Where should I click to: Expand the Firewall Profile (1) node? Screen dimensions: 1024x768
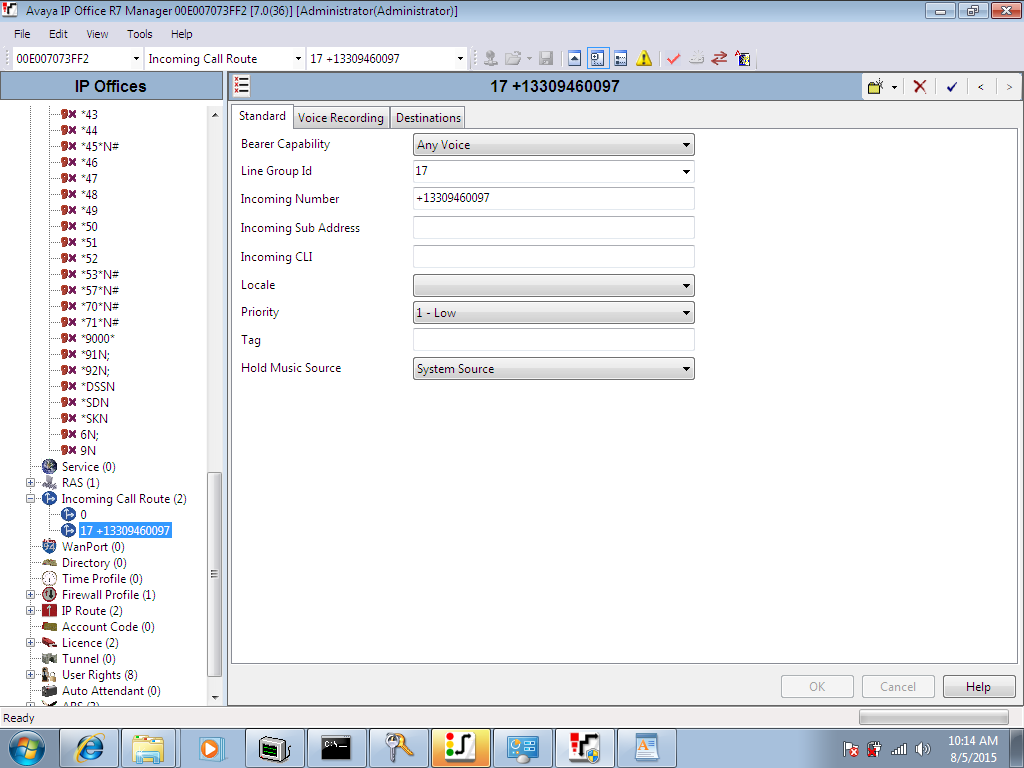(30, 594)
